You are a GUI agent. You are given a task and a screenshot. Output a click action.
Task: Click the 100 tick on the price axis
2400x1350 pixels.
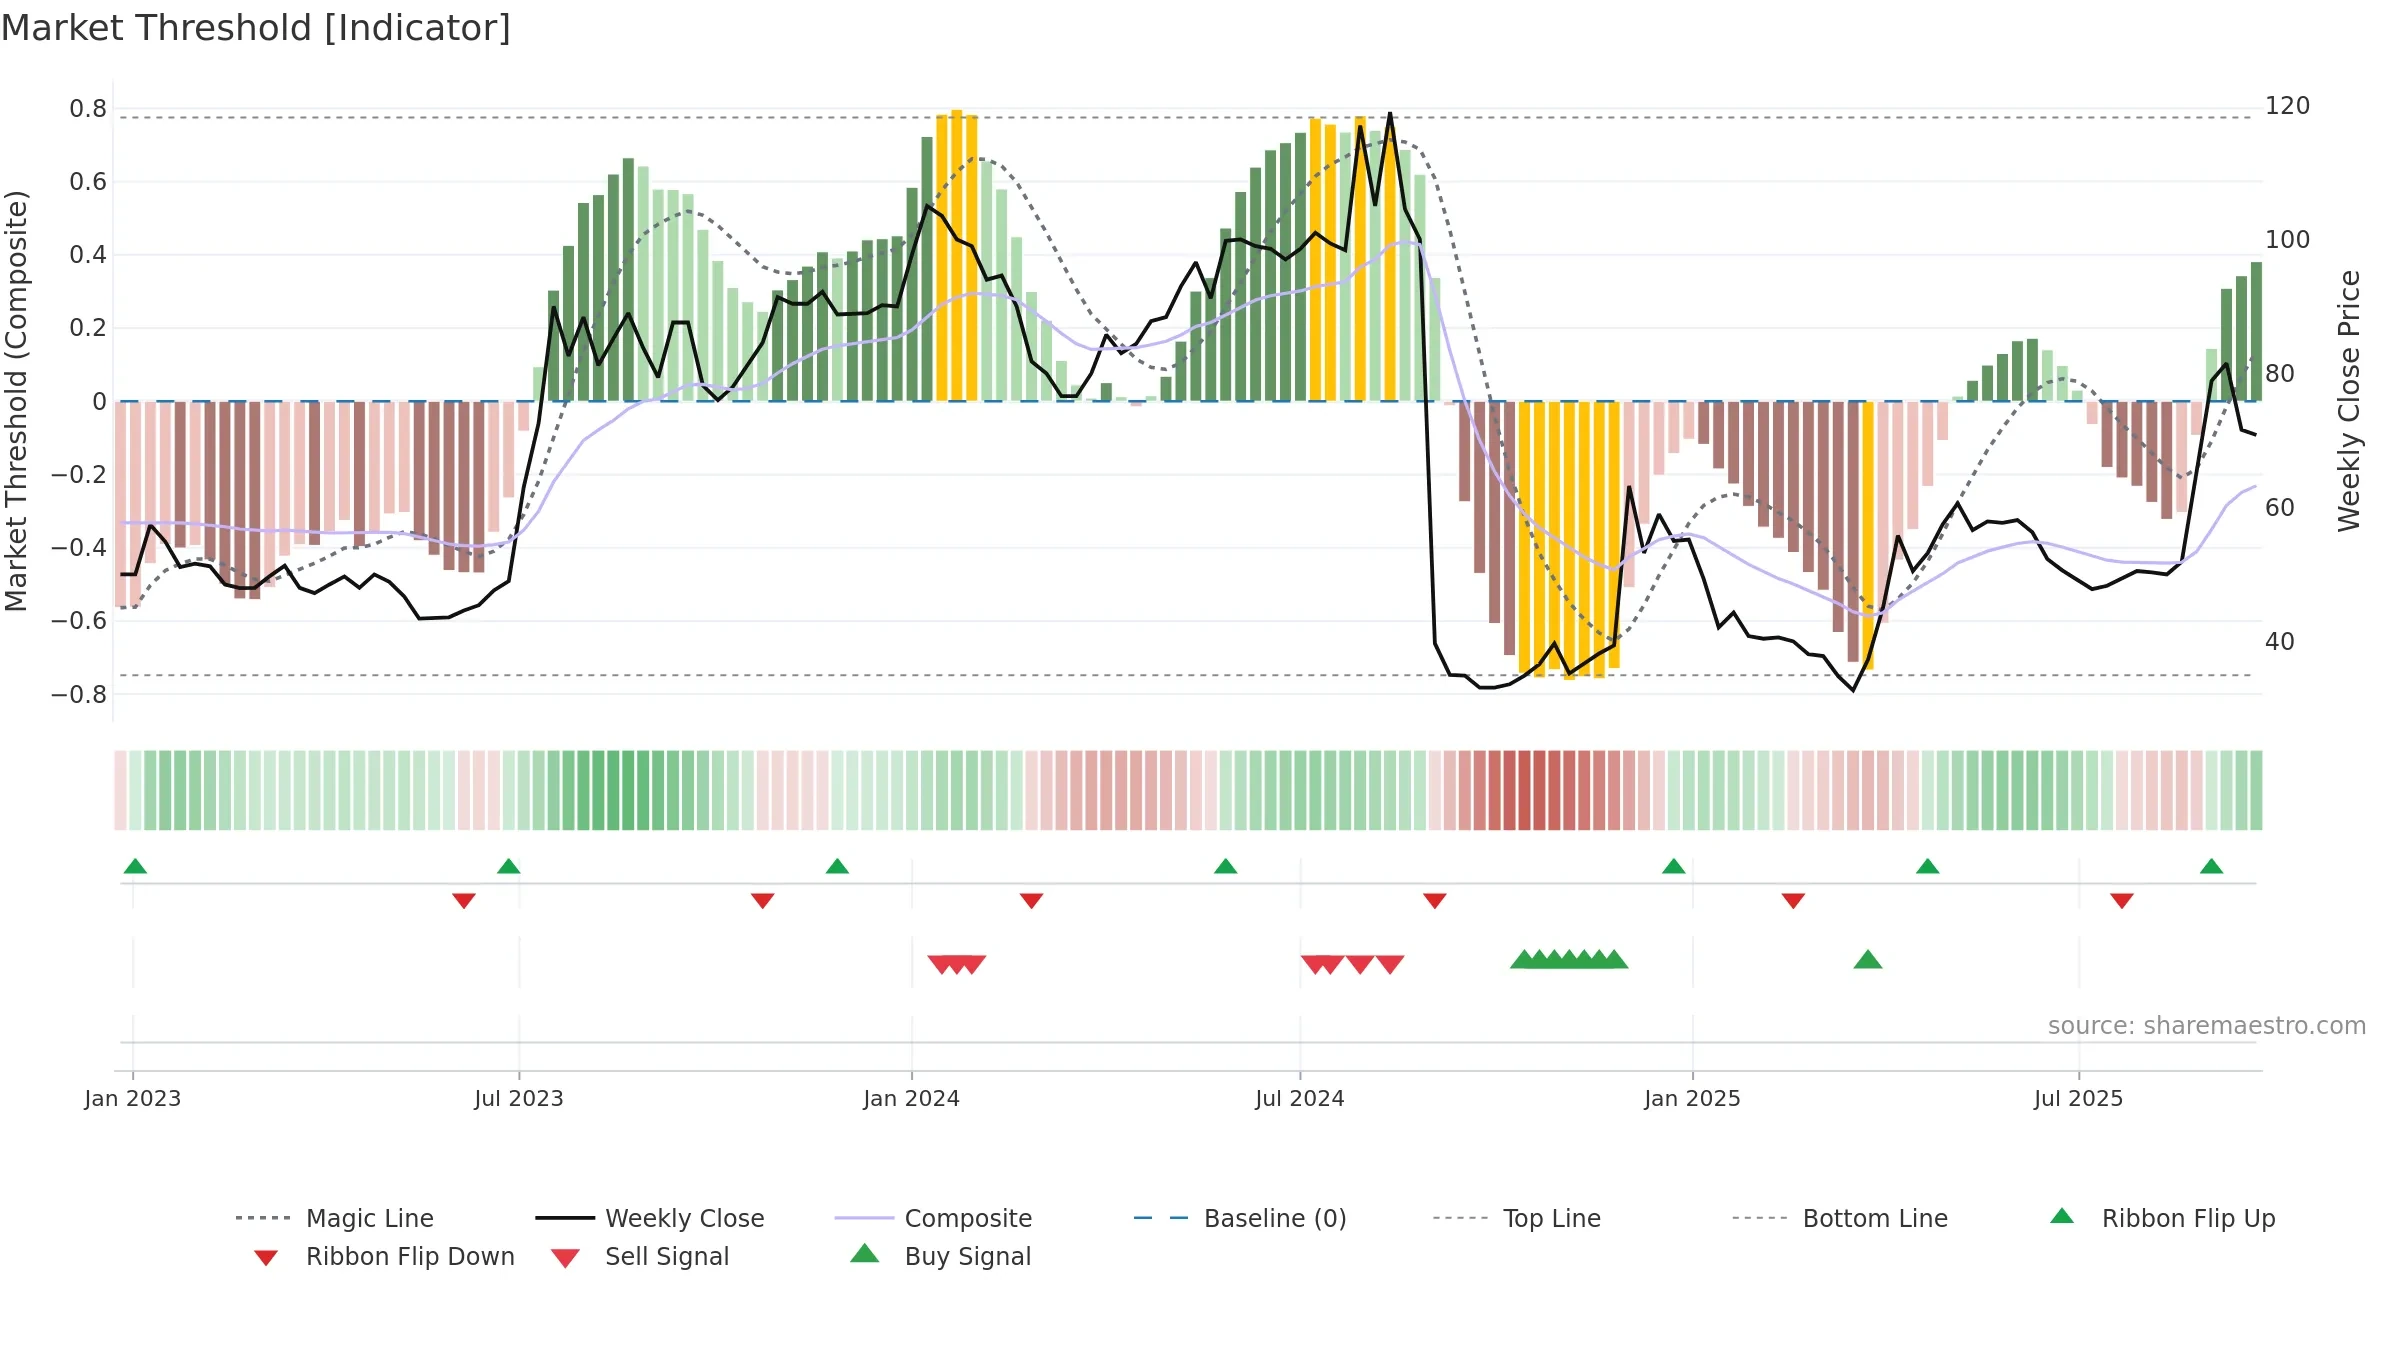coord(2287,240)
